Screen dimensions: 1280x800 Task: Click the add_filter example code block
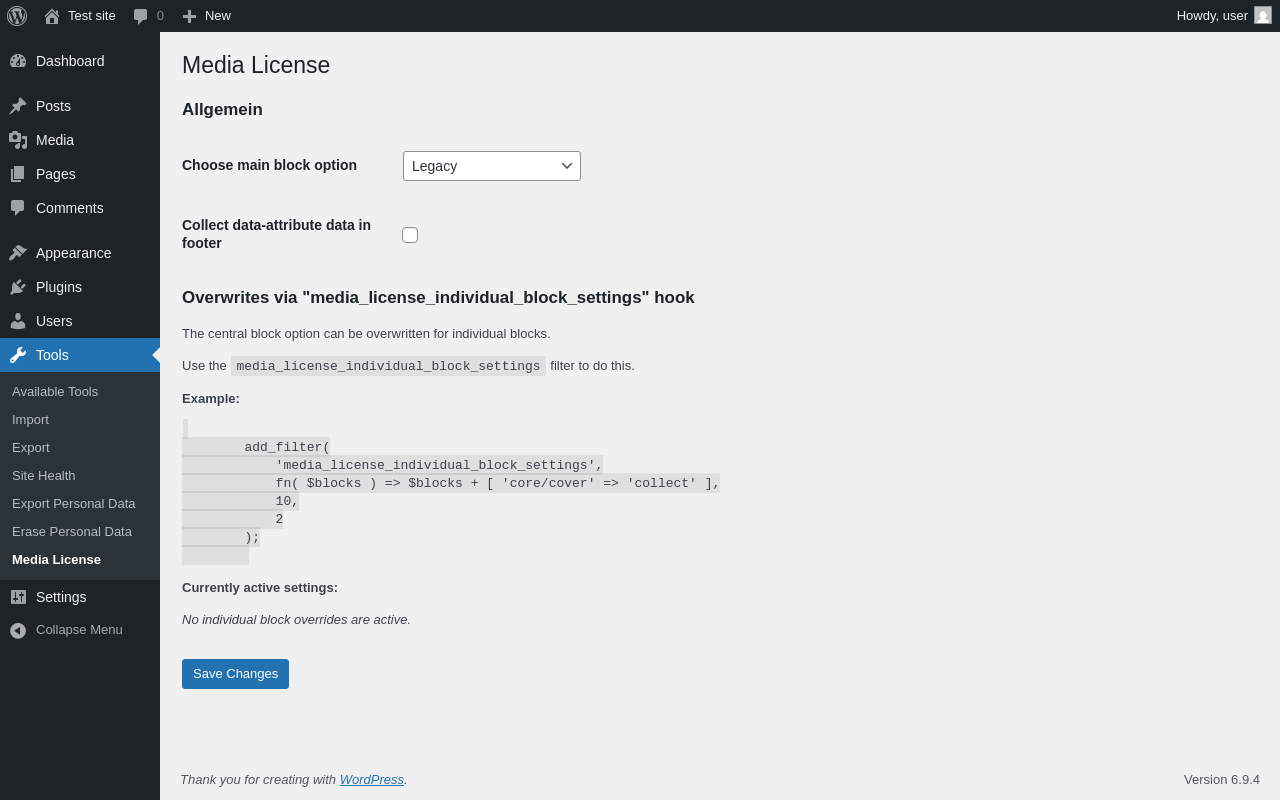pyautogui.click(x=451, y=492)
